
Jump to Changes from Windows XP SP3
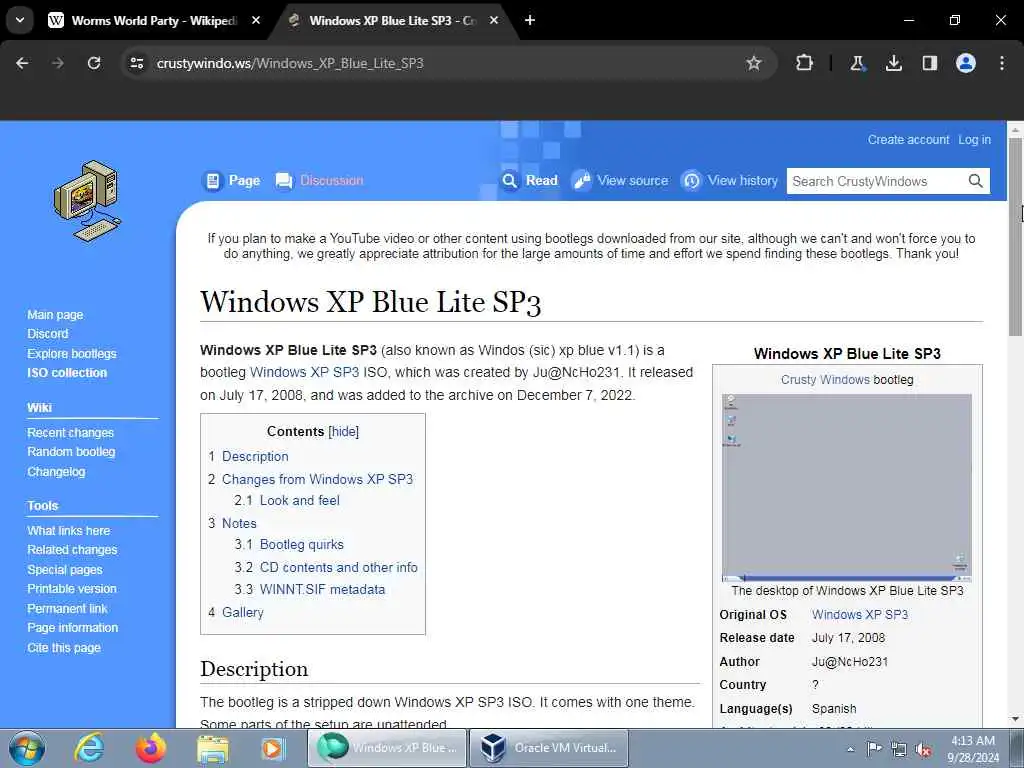coord(310,479)
